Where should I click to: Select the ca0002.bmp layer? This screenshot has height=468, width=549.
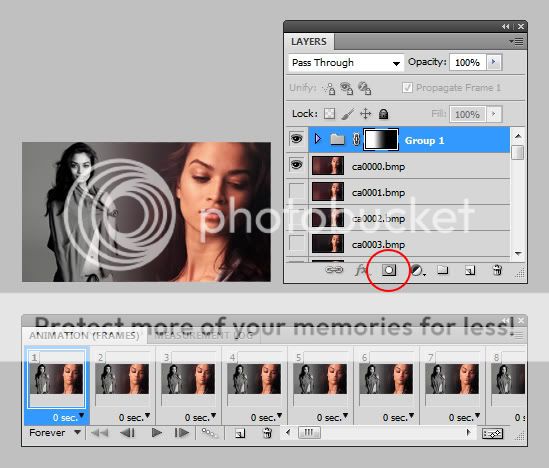pos(409,218)
